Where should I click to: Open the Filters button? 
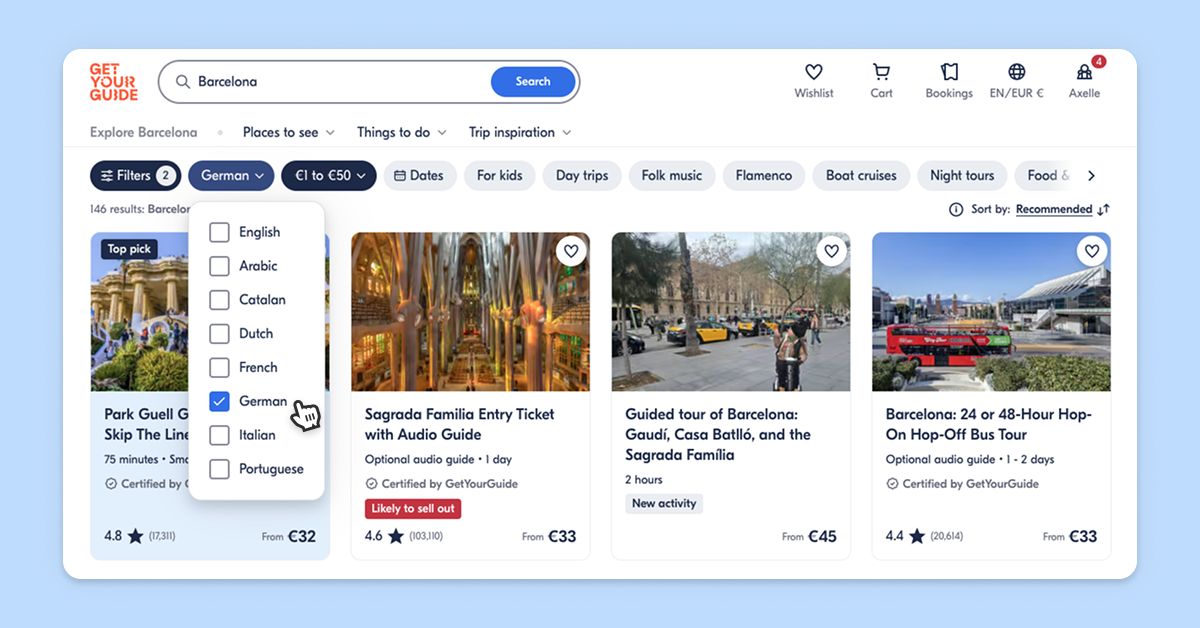pos(135,175)
